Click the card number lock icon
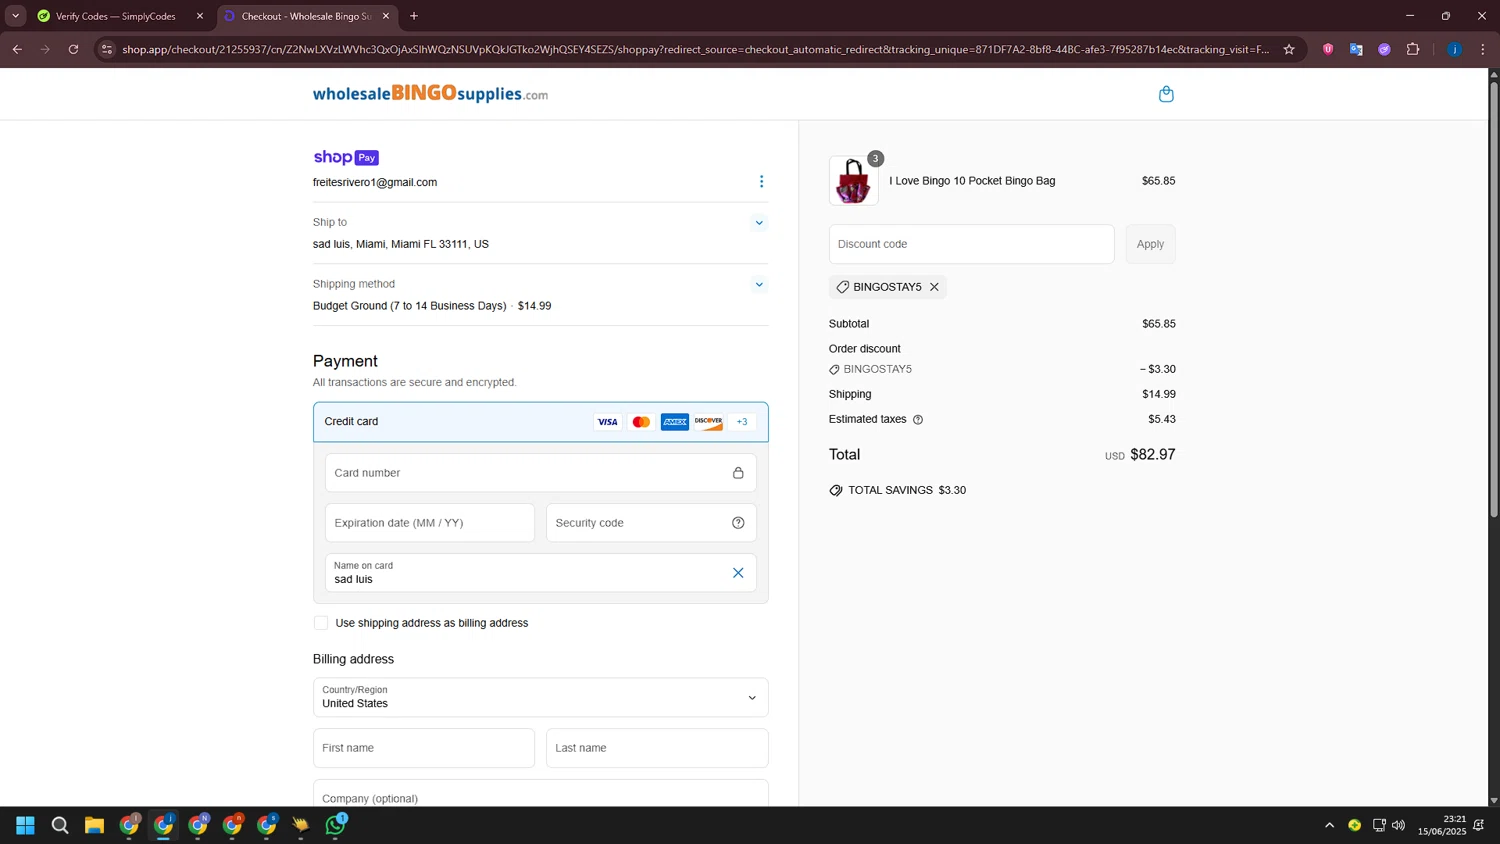The height and width of the screenshot is (844, 1500). [738, 473]
